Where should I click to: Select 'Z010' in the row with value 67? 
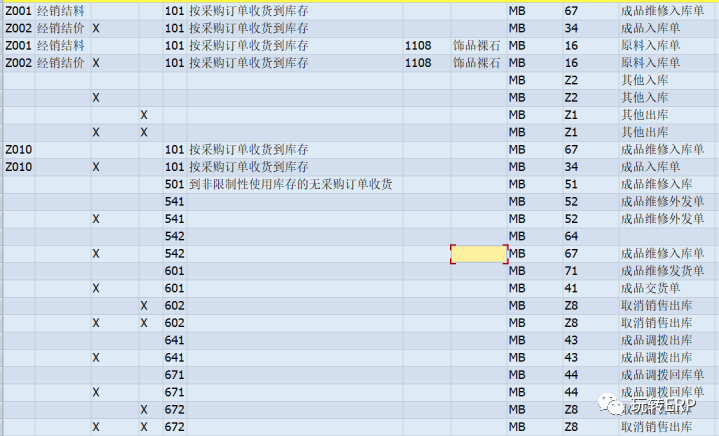coord(18,150)
